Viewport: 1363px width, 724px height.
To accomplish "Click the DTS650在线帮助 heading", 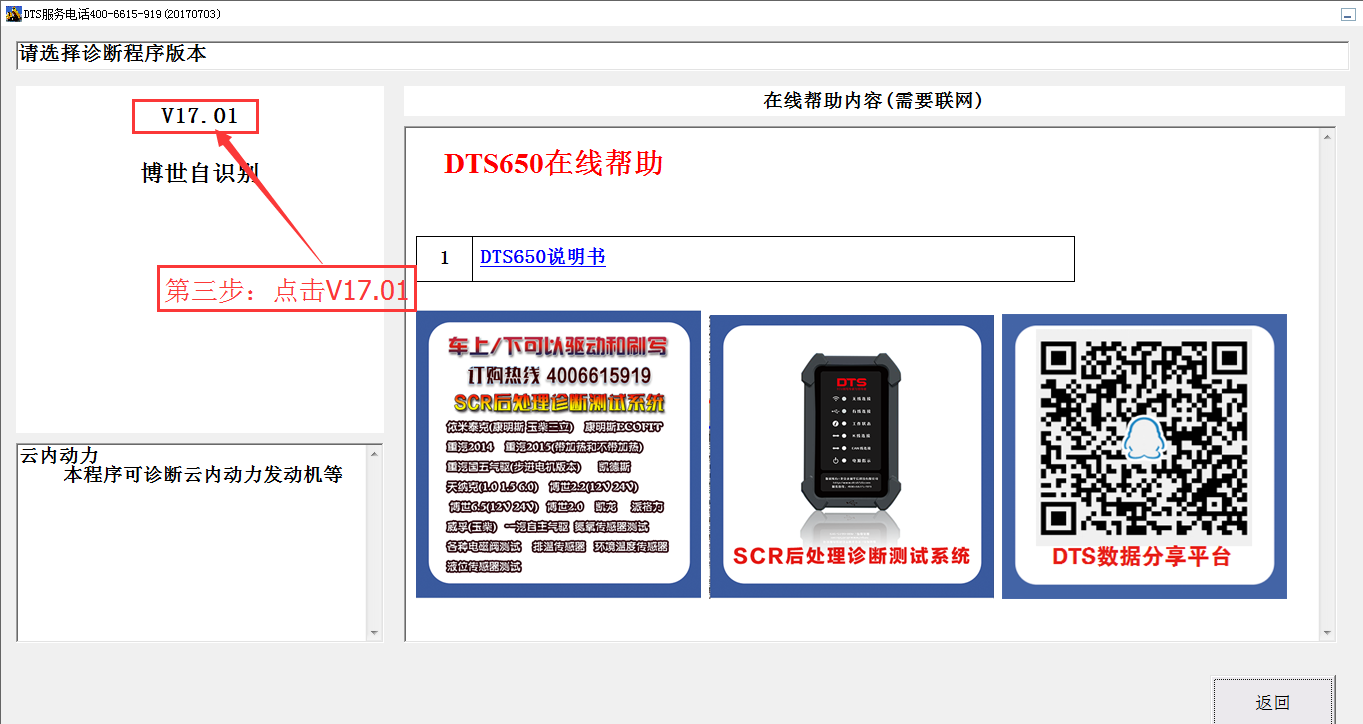I will pyautogui.click(x=554, y=164).
